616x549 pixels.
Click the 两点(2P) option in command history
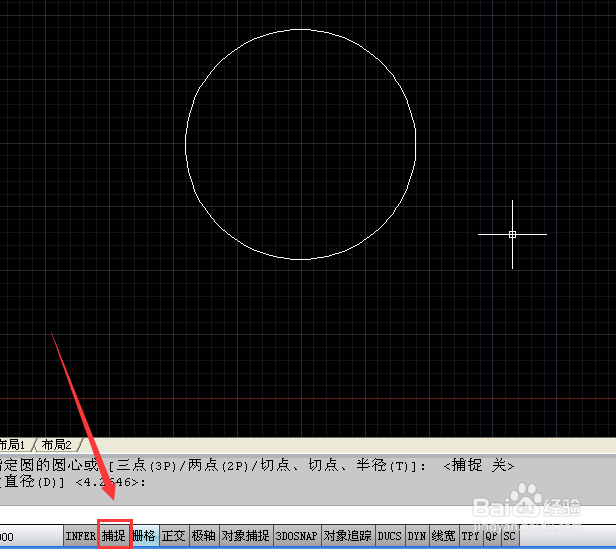pos(218,466)
